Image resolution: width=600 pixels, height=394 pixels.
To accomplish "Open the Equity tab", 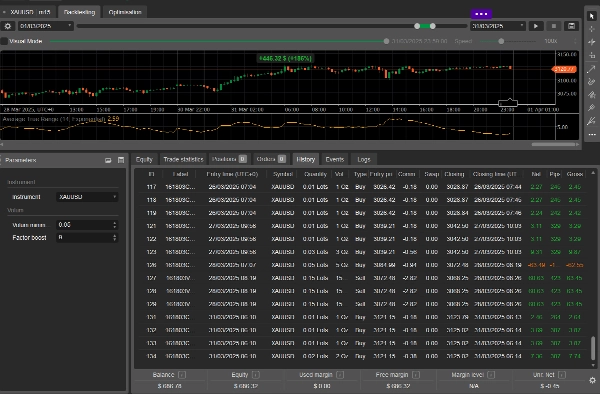I will click(x=144, y=160).
